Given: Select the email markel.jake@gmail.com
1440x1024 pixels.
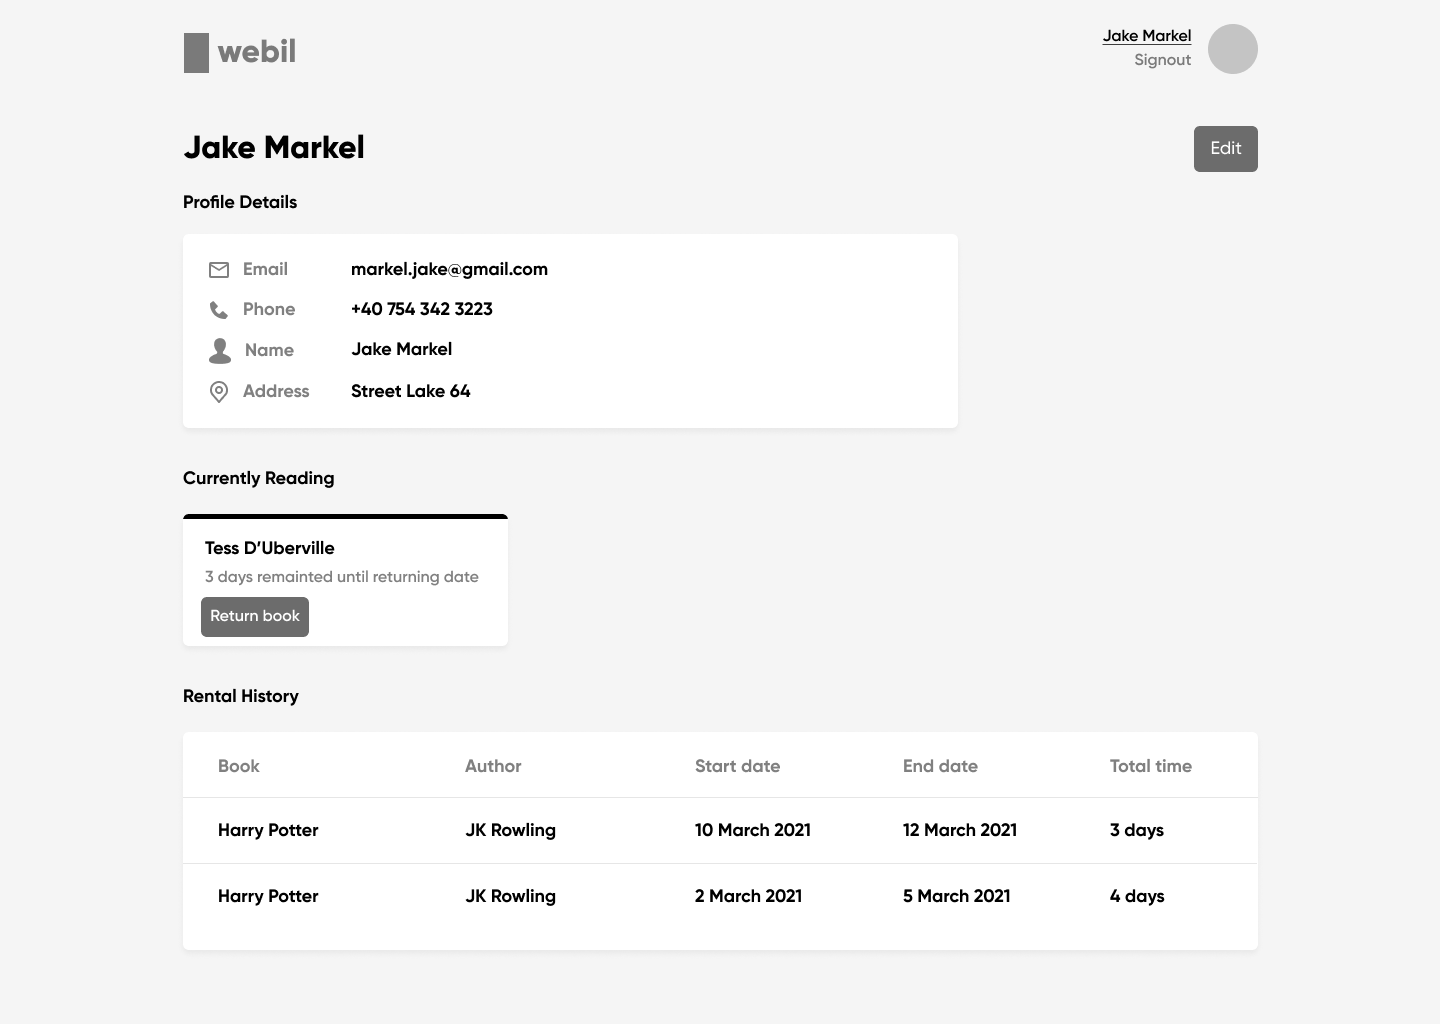Looking at the screenshot, I should tap(449, 269).
